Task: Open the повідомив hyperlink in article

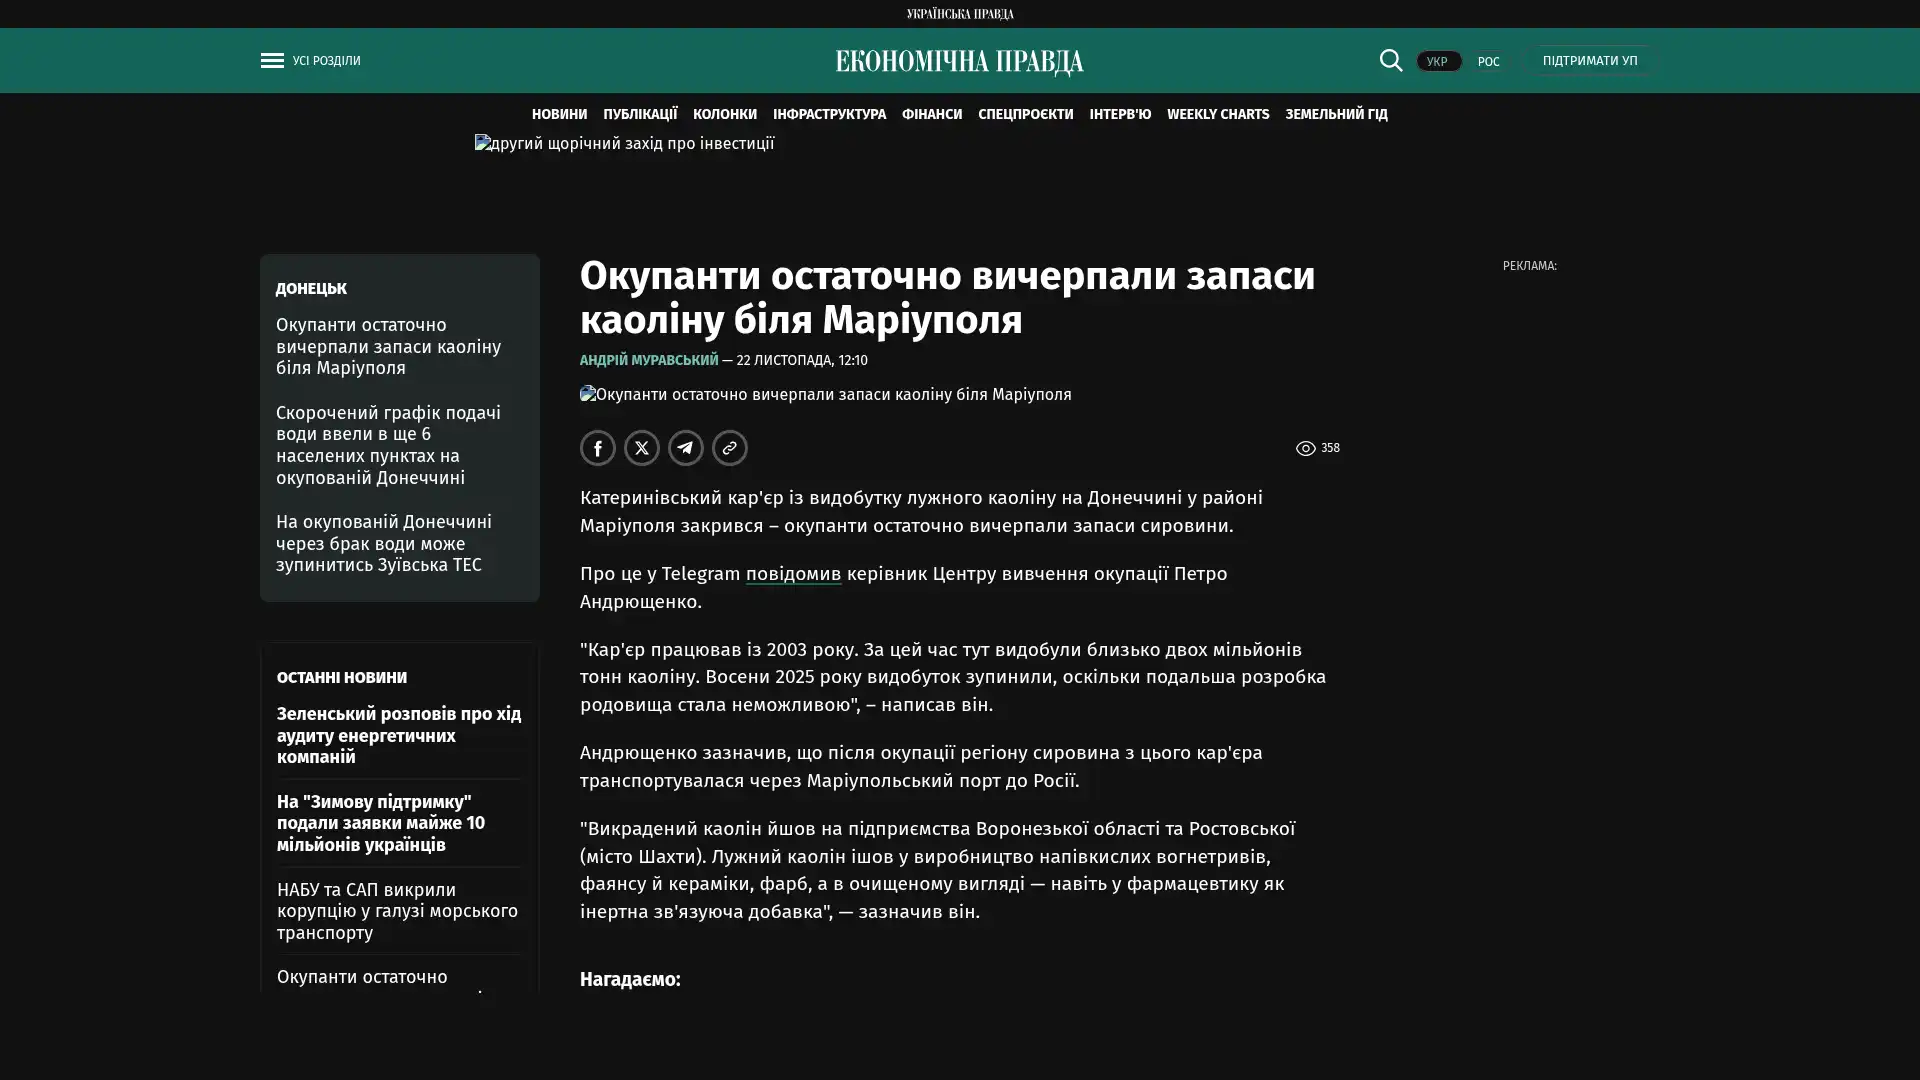Action: 793,574
